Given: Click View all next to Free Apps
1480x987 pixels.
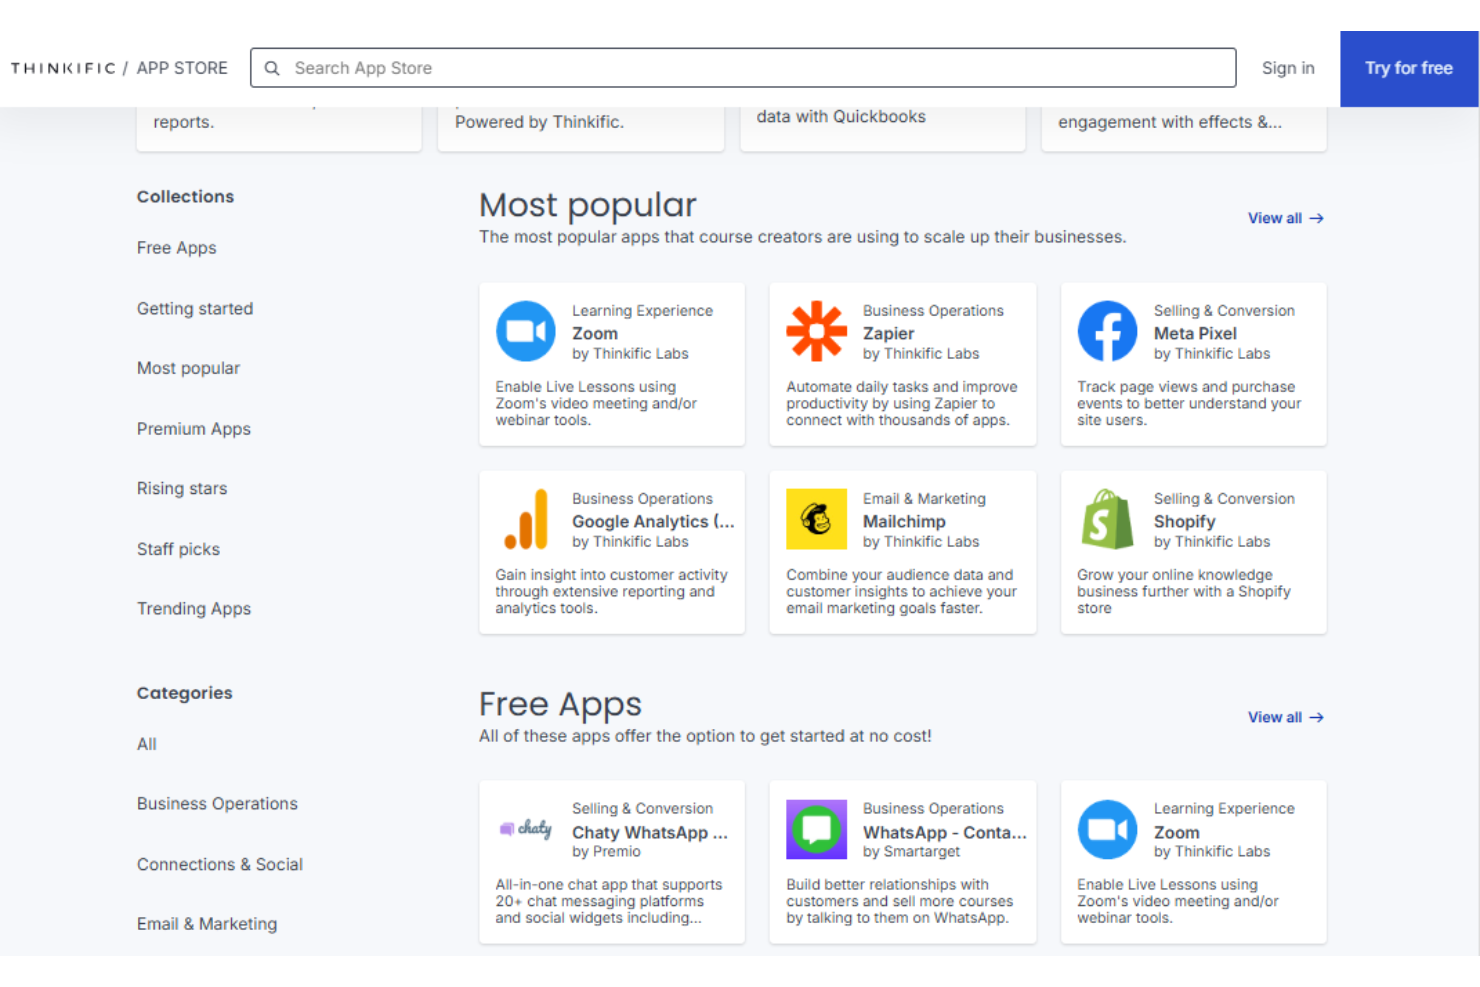Looking at the screenshot, I should pyautogui.click(x=1285, y=716).
